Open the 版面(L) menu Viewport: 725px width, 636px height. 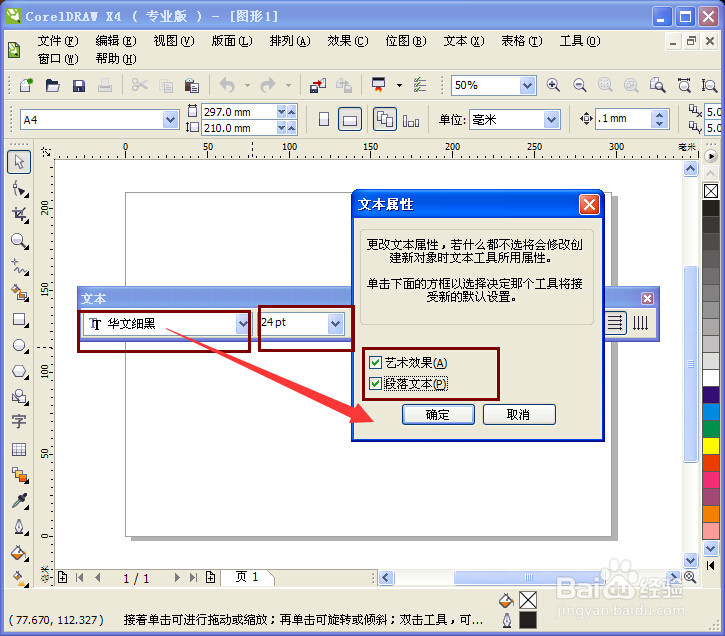[x=232, y=41]
